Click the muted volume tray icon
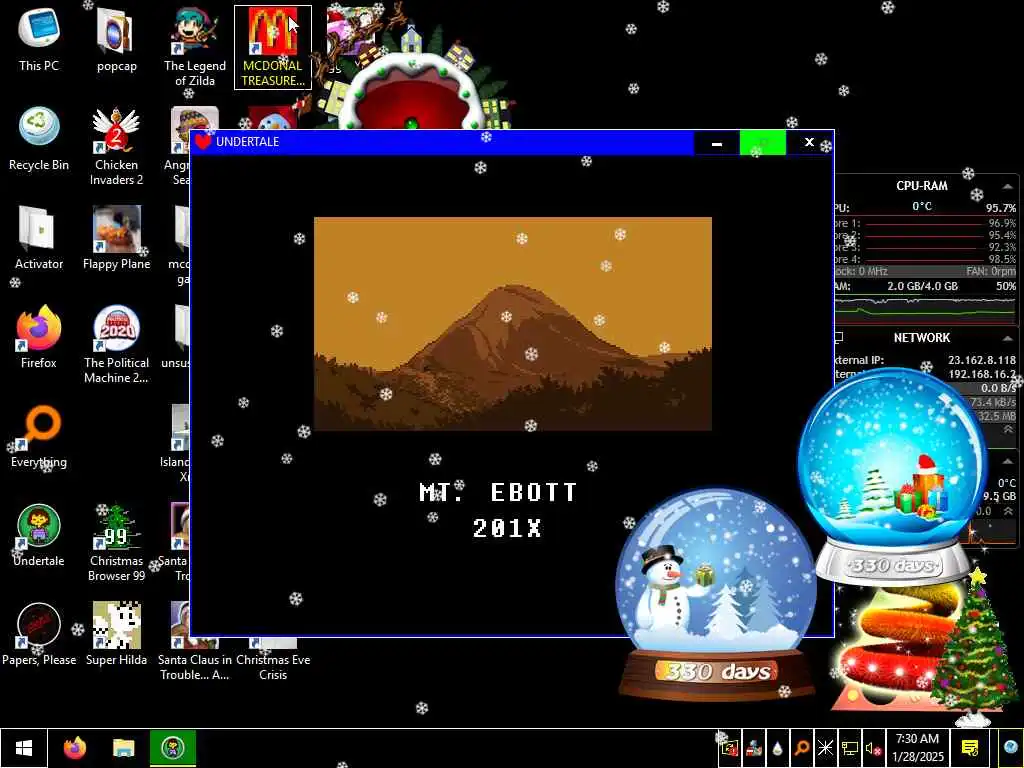 pyautogui.click(x=873, y=748)
